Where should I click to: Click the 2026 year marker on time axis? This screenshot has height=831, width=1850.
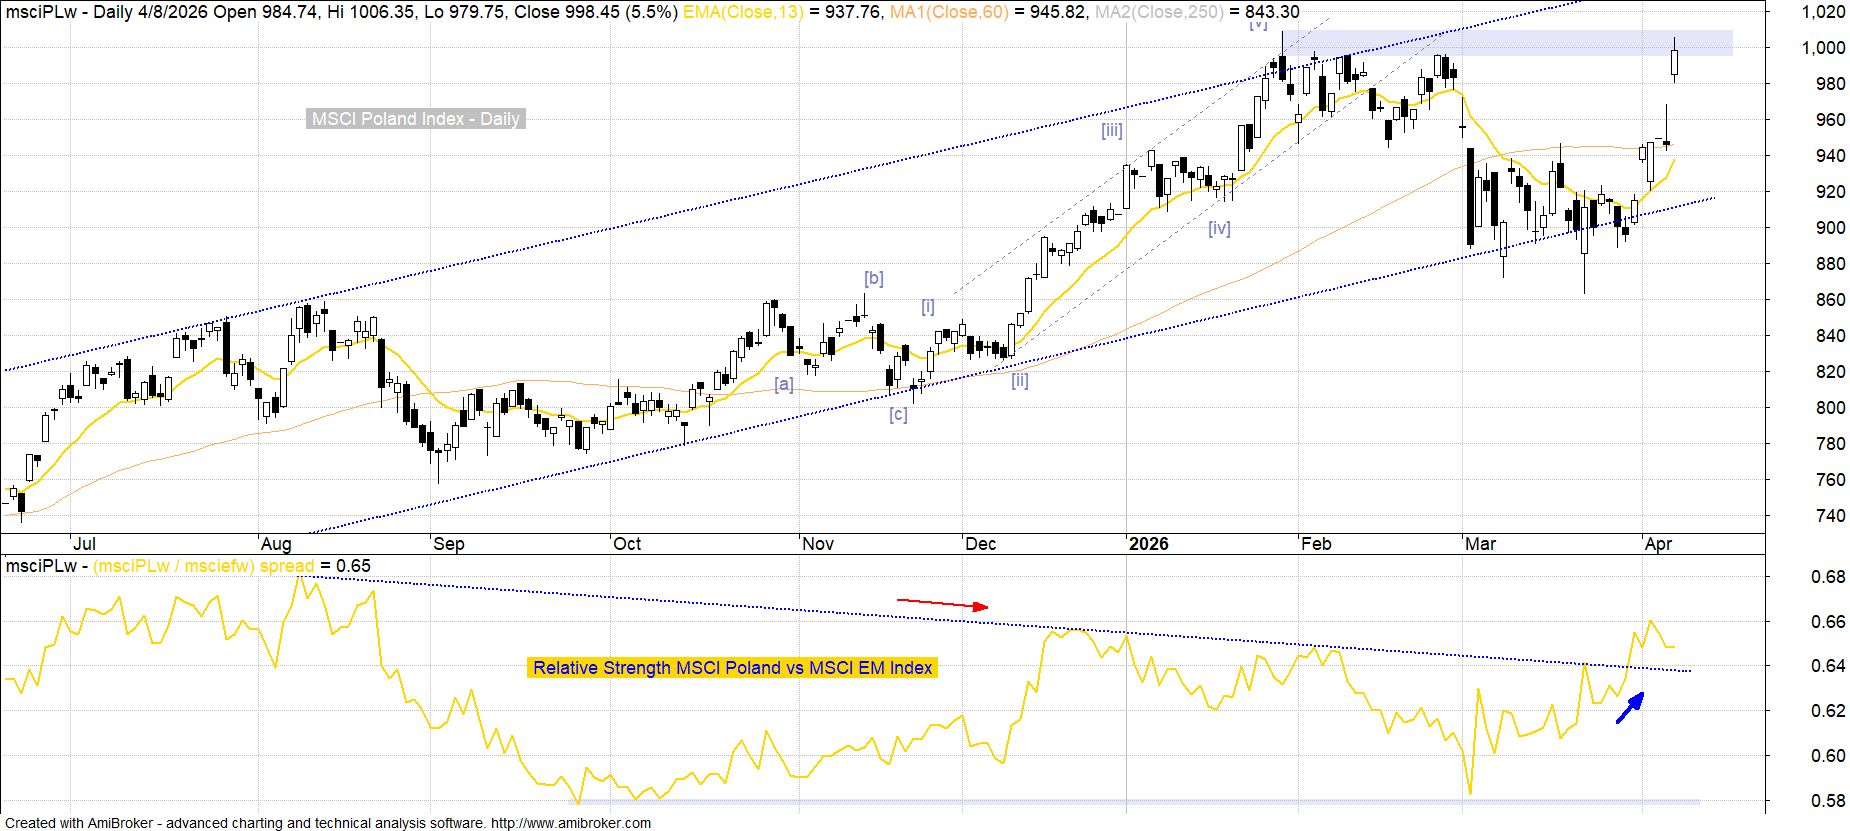(1148, 544)
